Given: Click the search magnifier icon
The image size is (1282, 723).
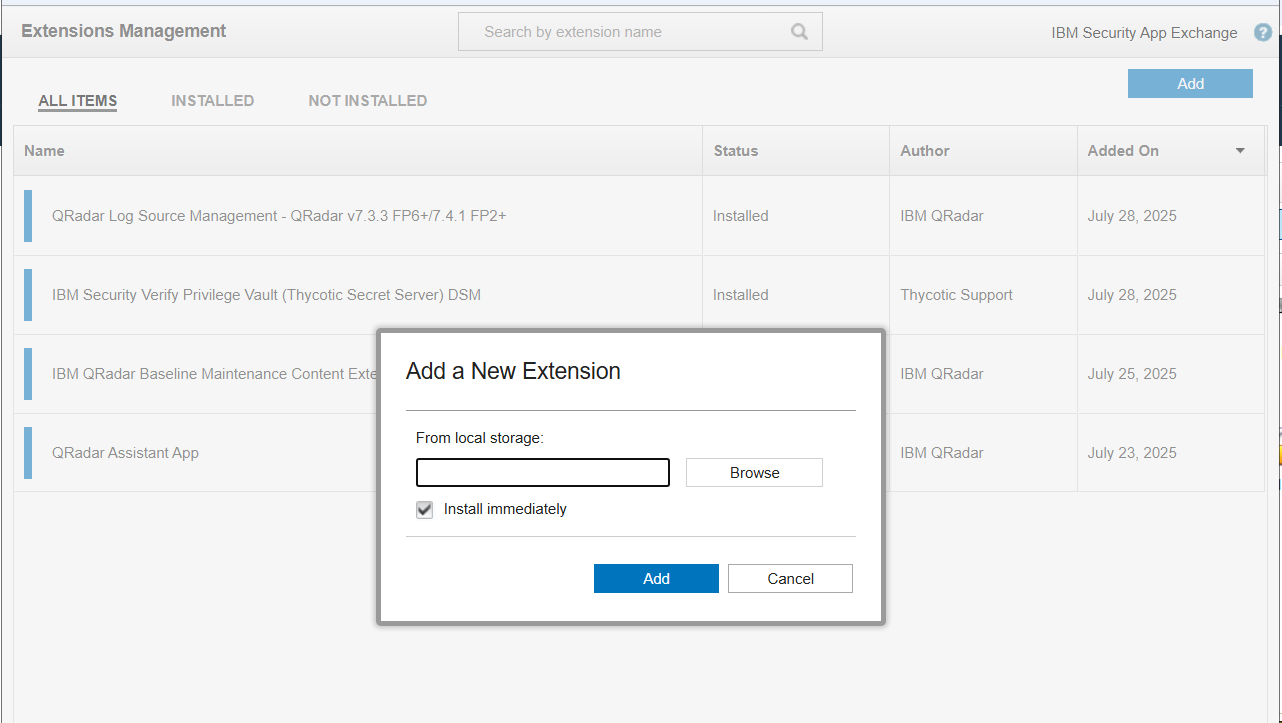Looking at the screenshot, I should 799,32.
